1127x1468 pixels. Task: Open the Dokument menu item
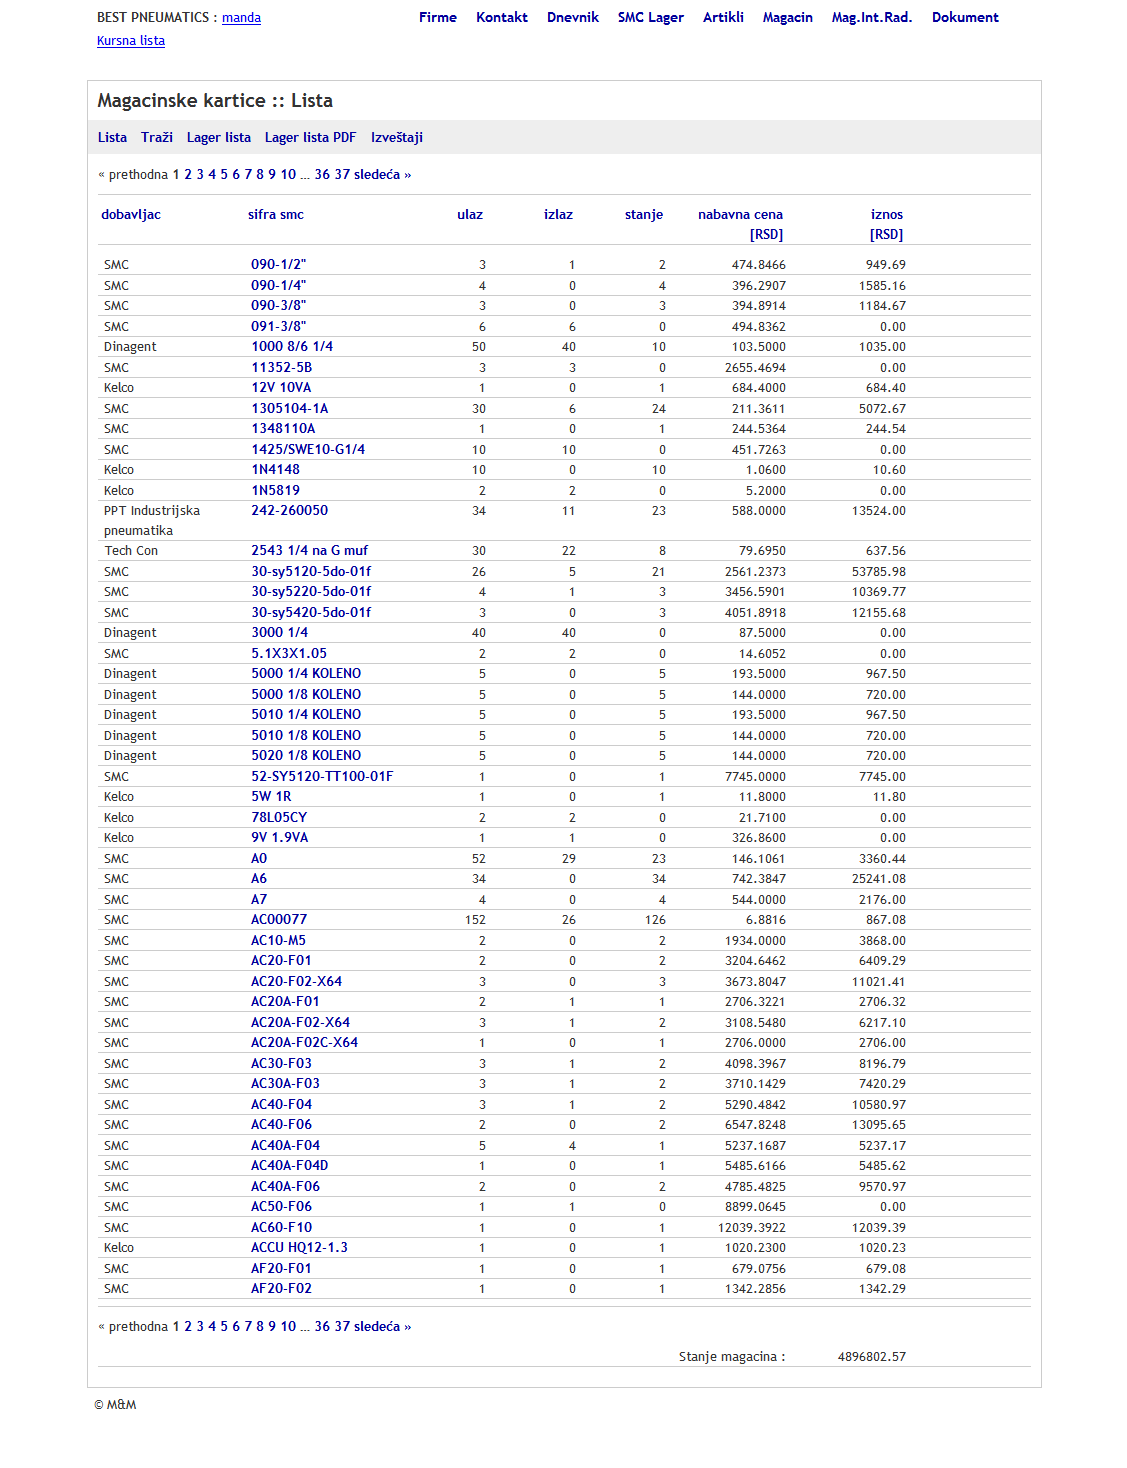(965, 17)
